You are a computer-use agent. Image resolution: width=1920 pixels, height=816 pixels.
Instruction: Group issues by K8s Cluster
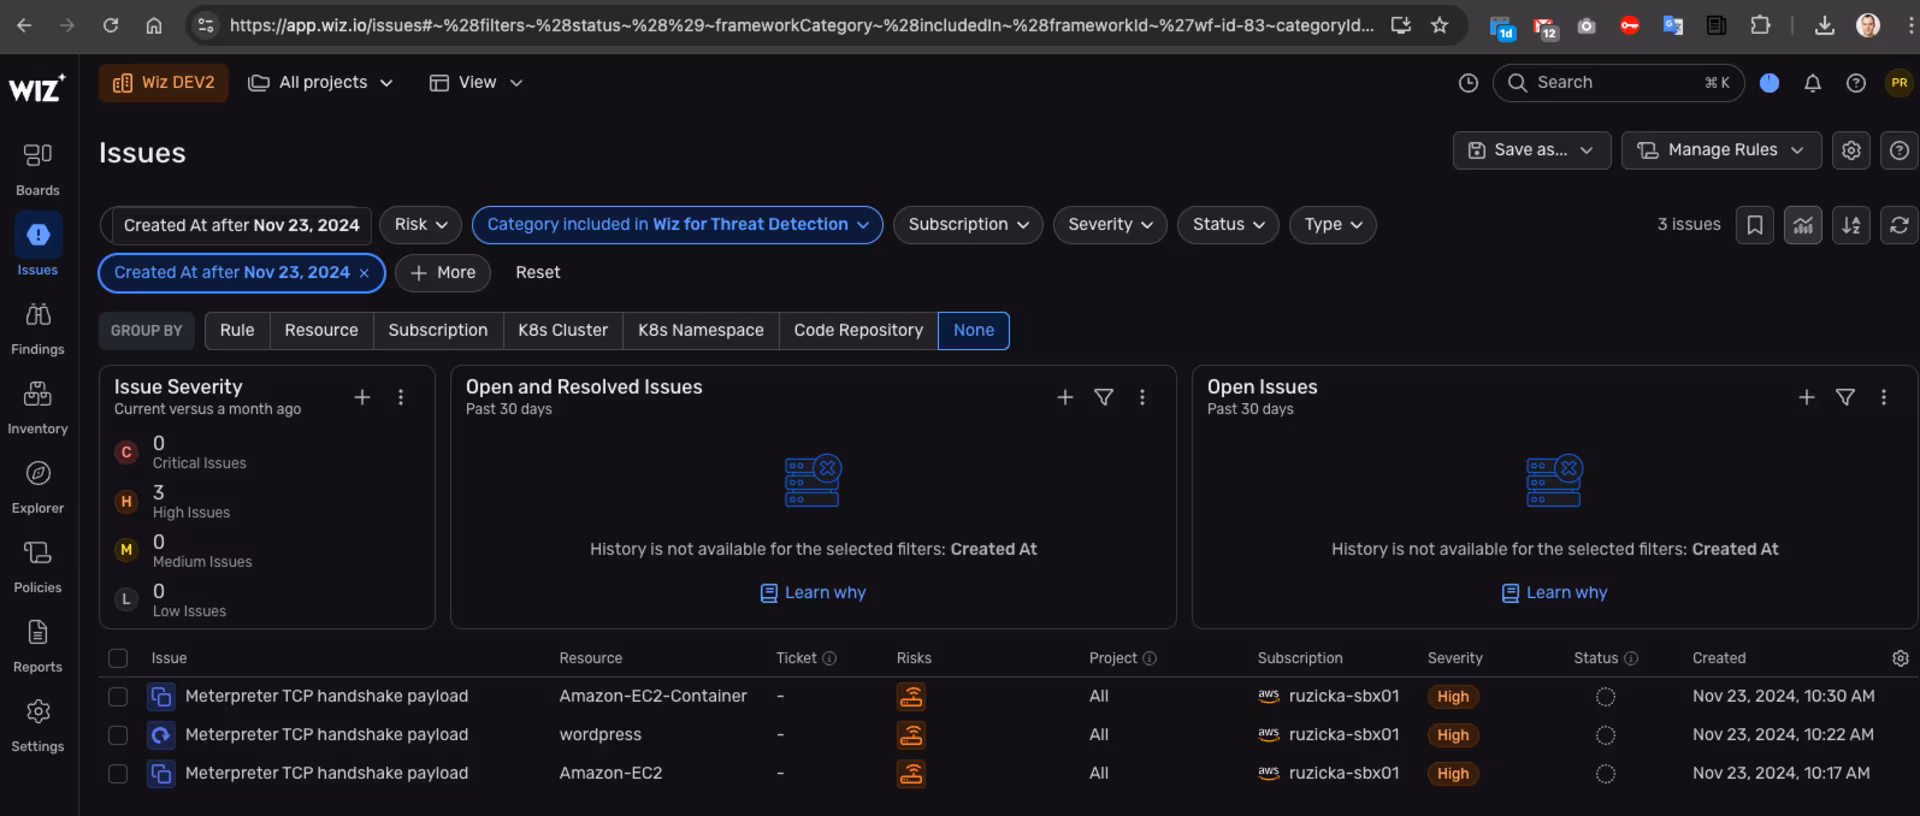[562, 331]
